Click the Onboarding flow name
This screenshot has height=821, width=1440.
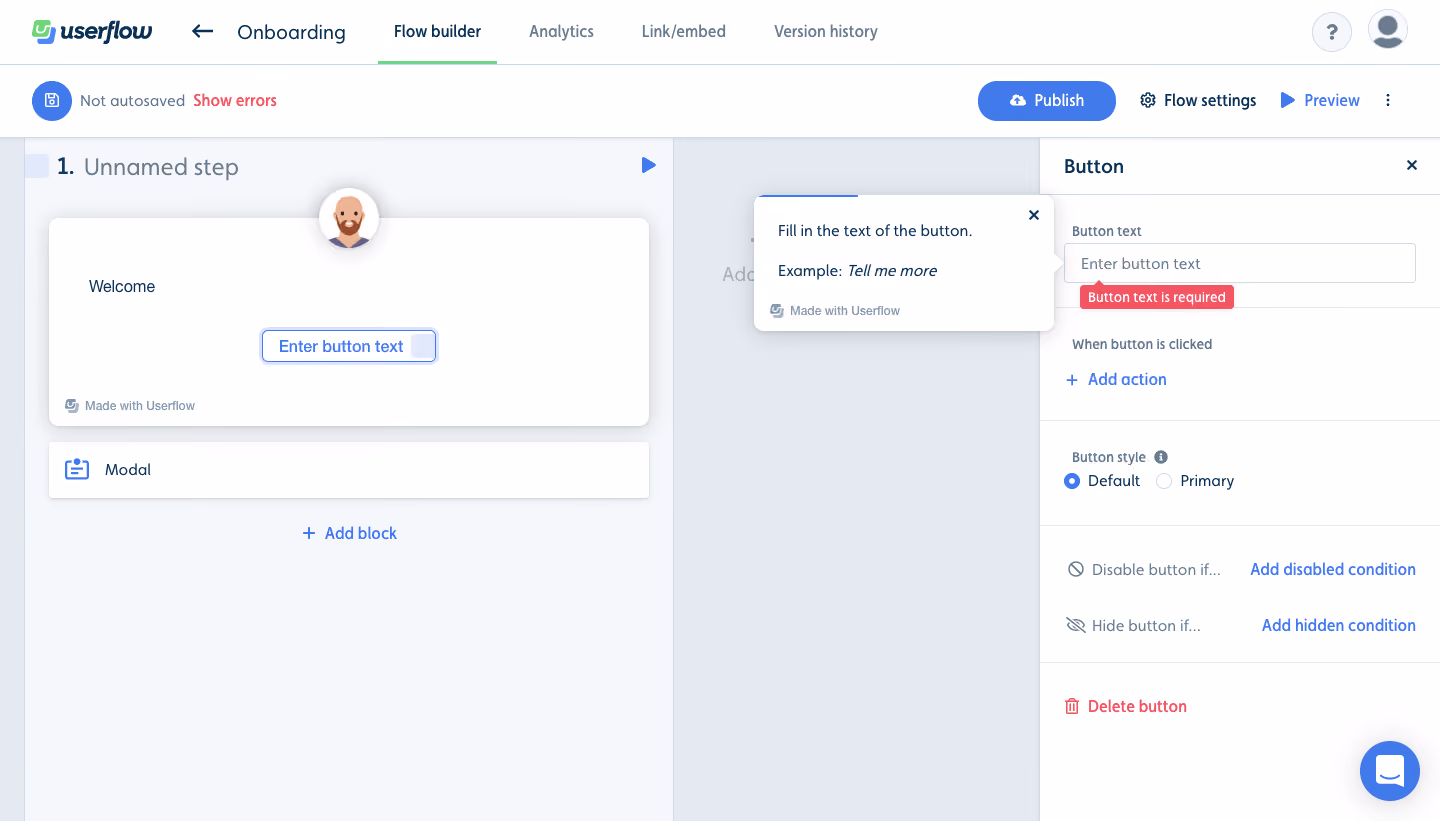pos(291,32)
